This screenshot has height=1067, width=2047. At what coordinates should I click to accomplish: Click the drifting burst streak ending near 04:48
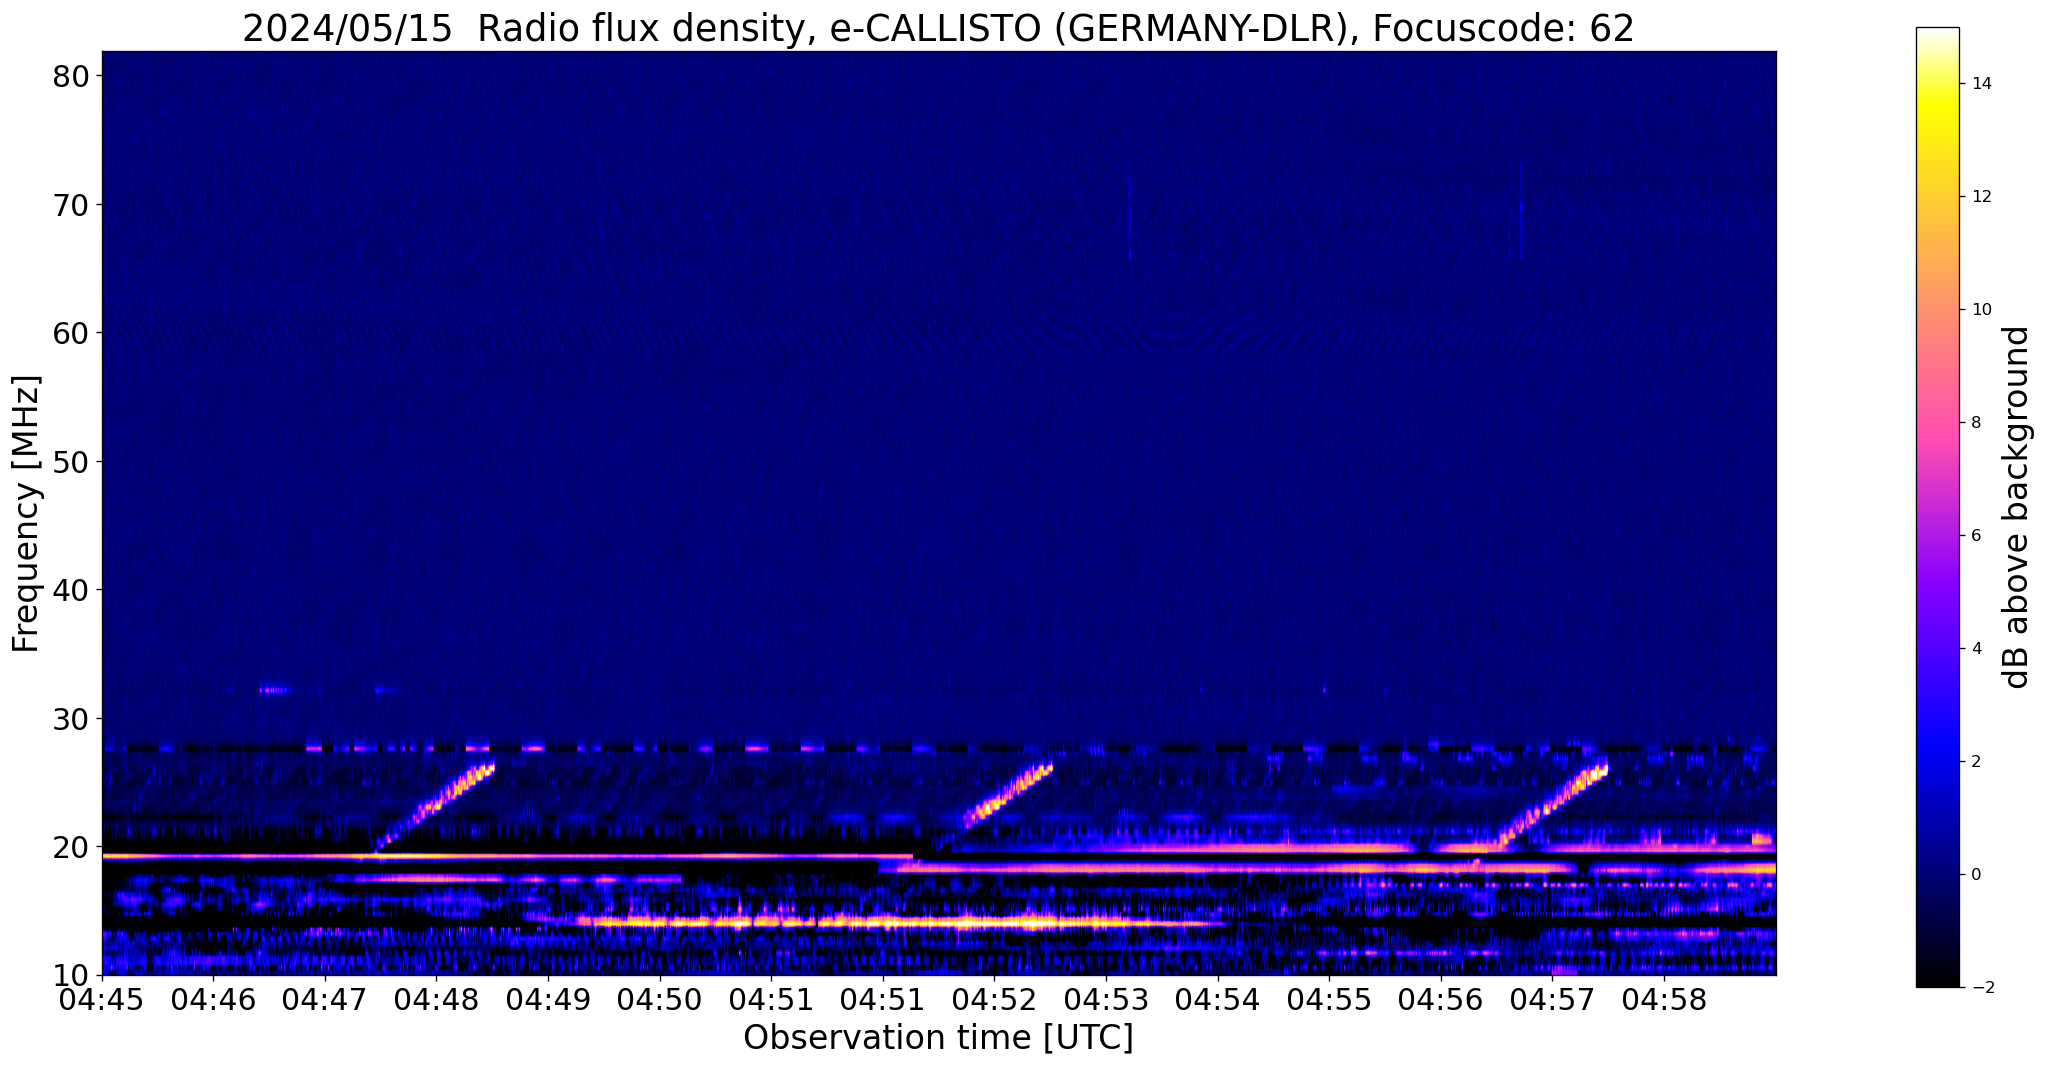tap(436, 807)
